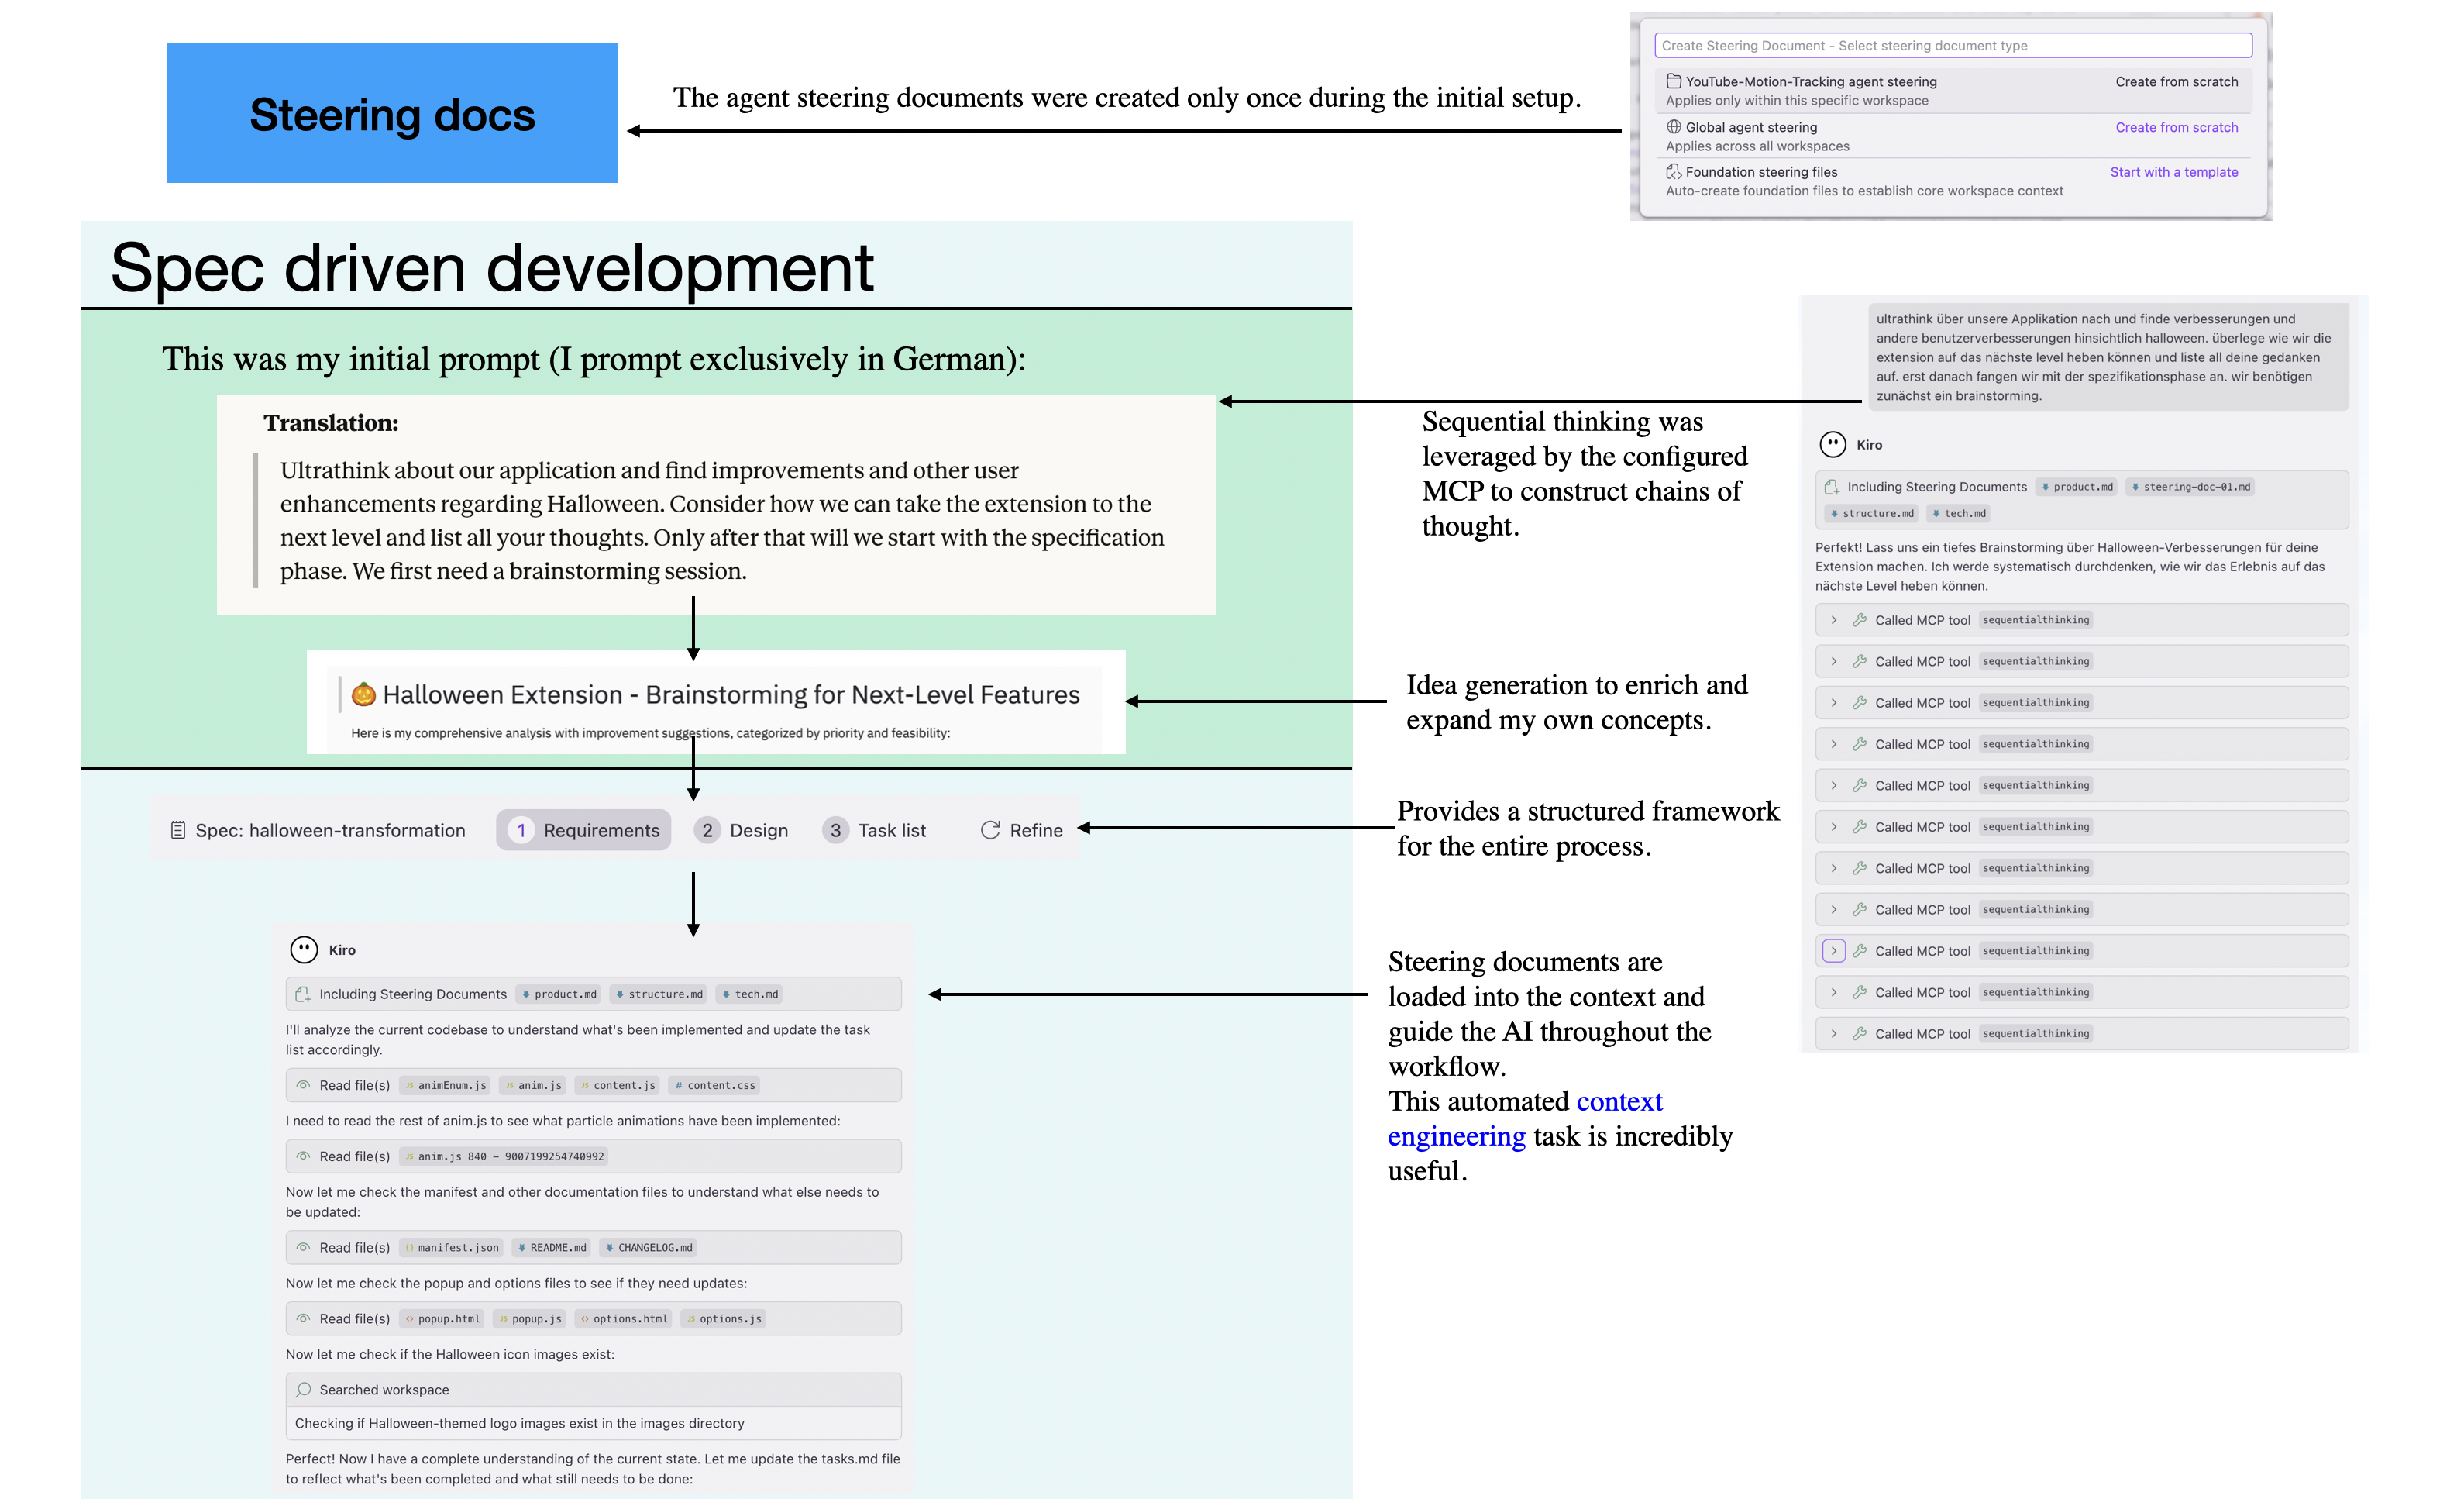Click the magnifier icon beside Searched workspace
Screen dimensions: 2464x1499
(x=303, y=1389)
